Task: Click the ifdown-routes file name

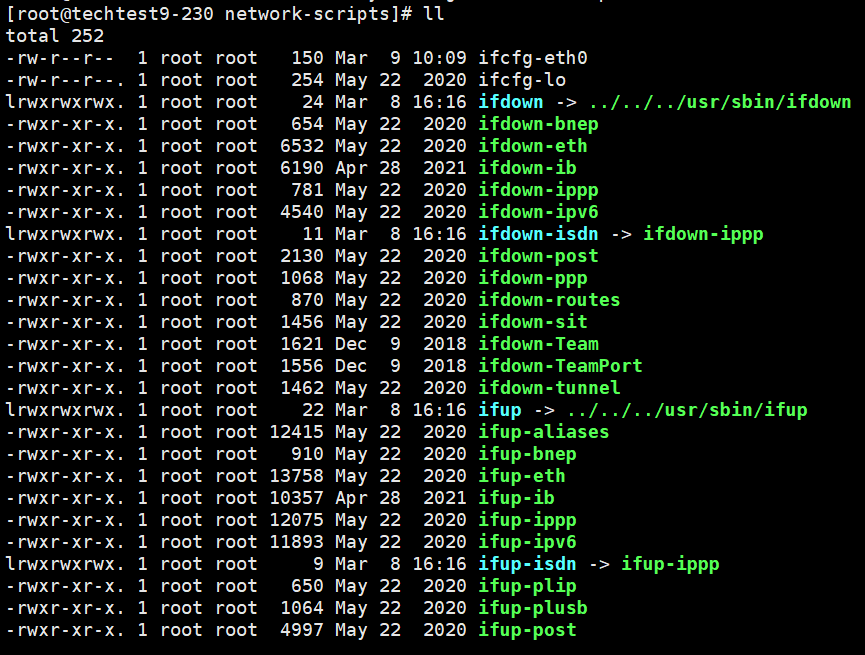Action: point(549,300)
